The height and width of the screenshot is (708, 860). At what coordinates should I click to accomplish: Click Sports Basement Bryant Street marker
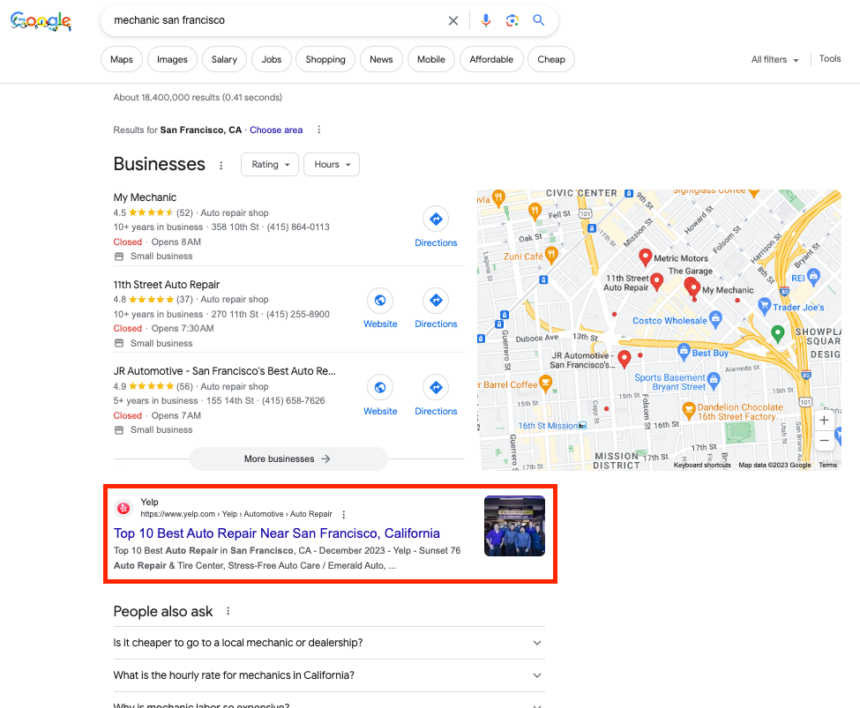click(713, 380)
